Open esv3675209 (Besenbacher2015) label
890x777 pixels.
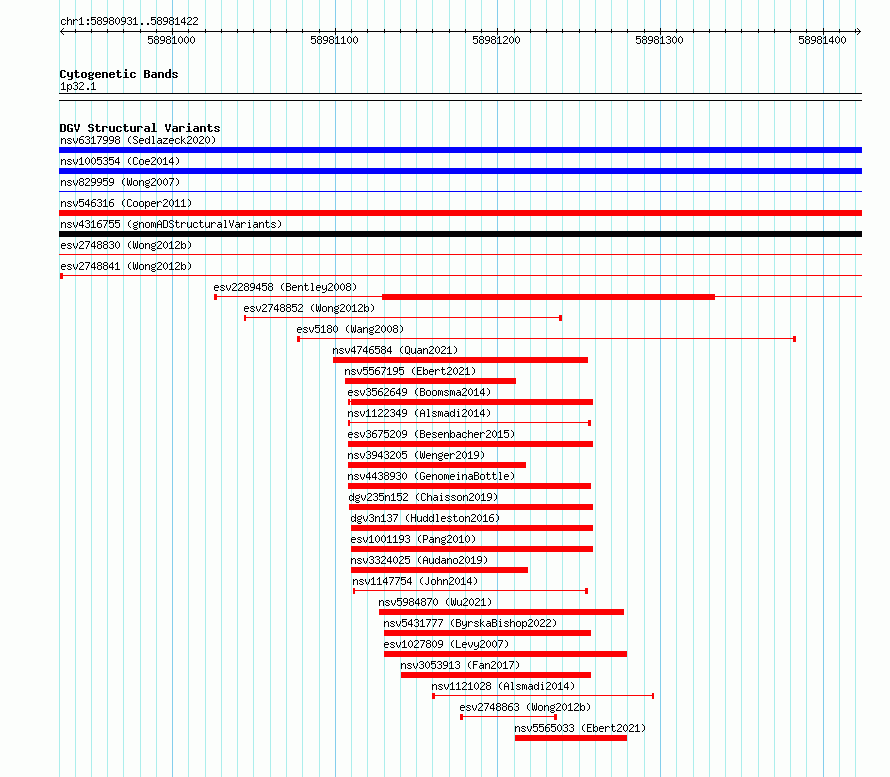click(x=431, y=434)
